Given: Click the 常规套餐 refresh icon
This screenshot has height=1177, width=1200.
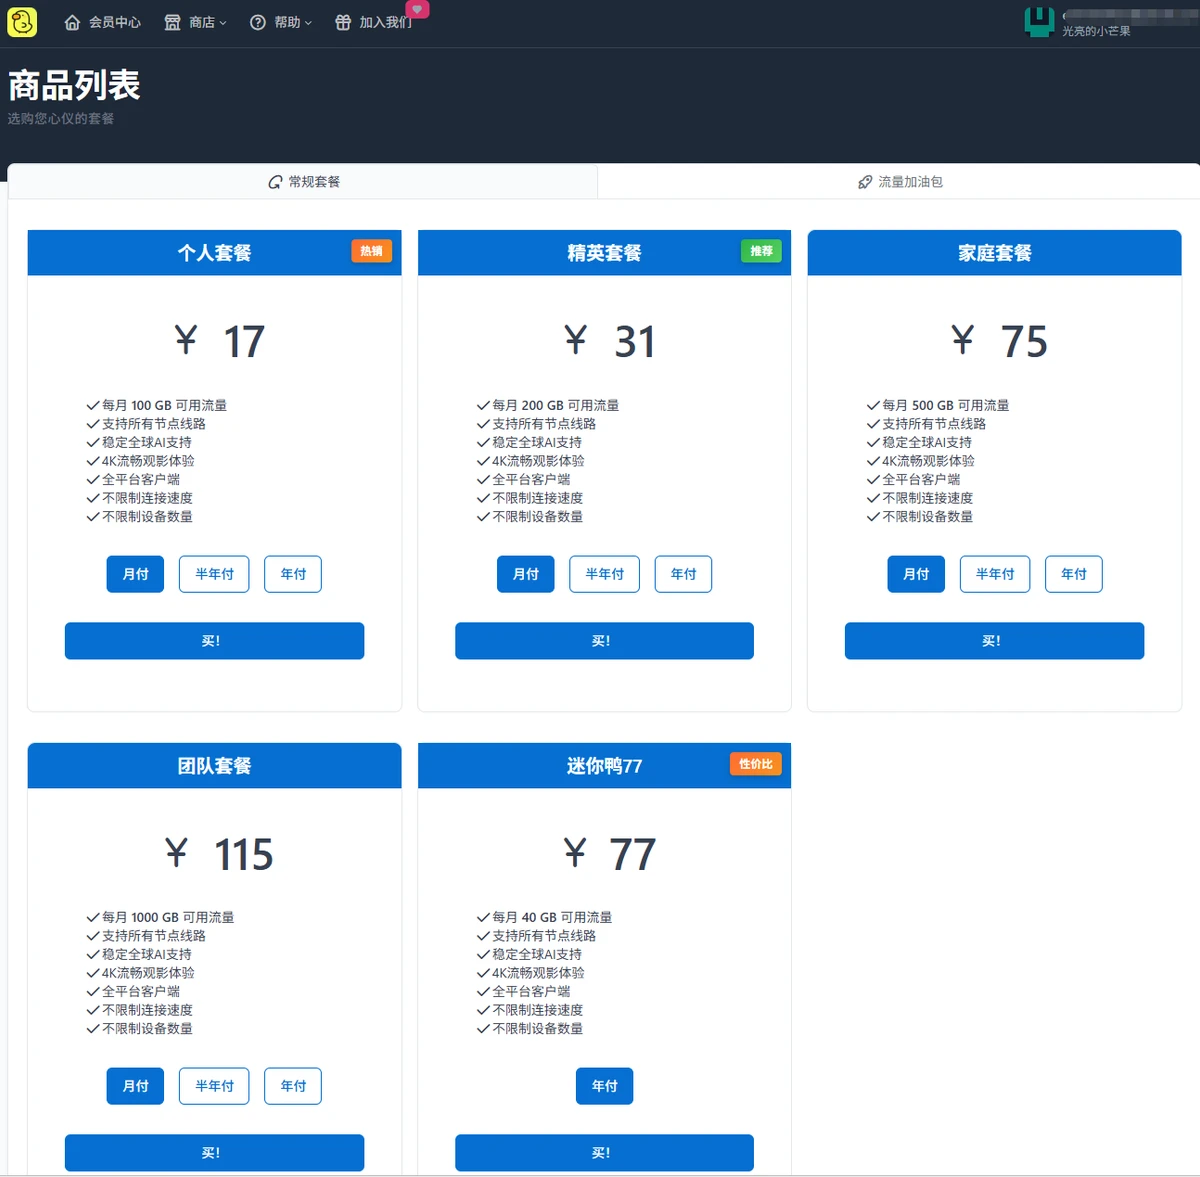Looking at the screenshot, I should 275,182.
